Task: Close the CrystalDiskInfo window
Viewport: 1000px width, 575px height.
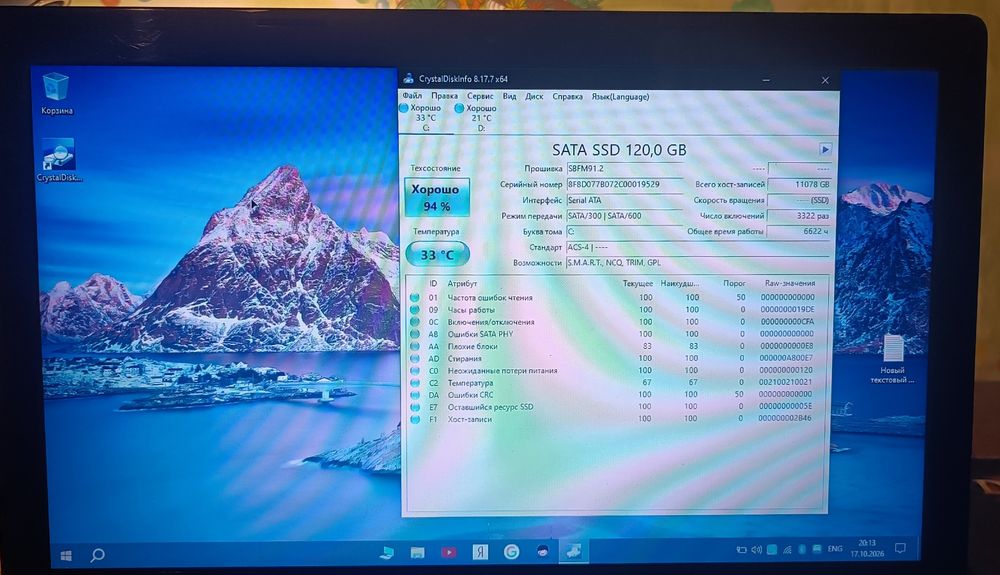Action: tap(825, 80)
